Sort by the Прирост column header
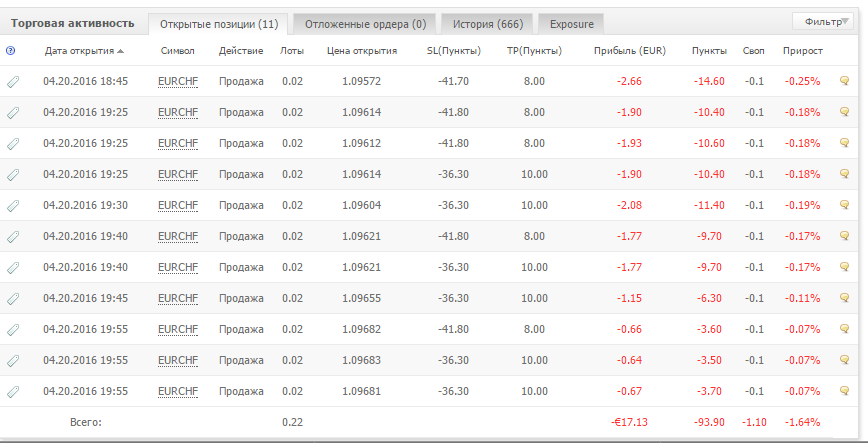 [x=803, y=51]
